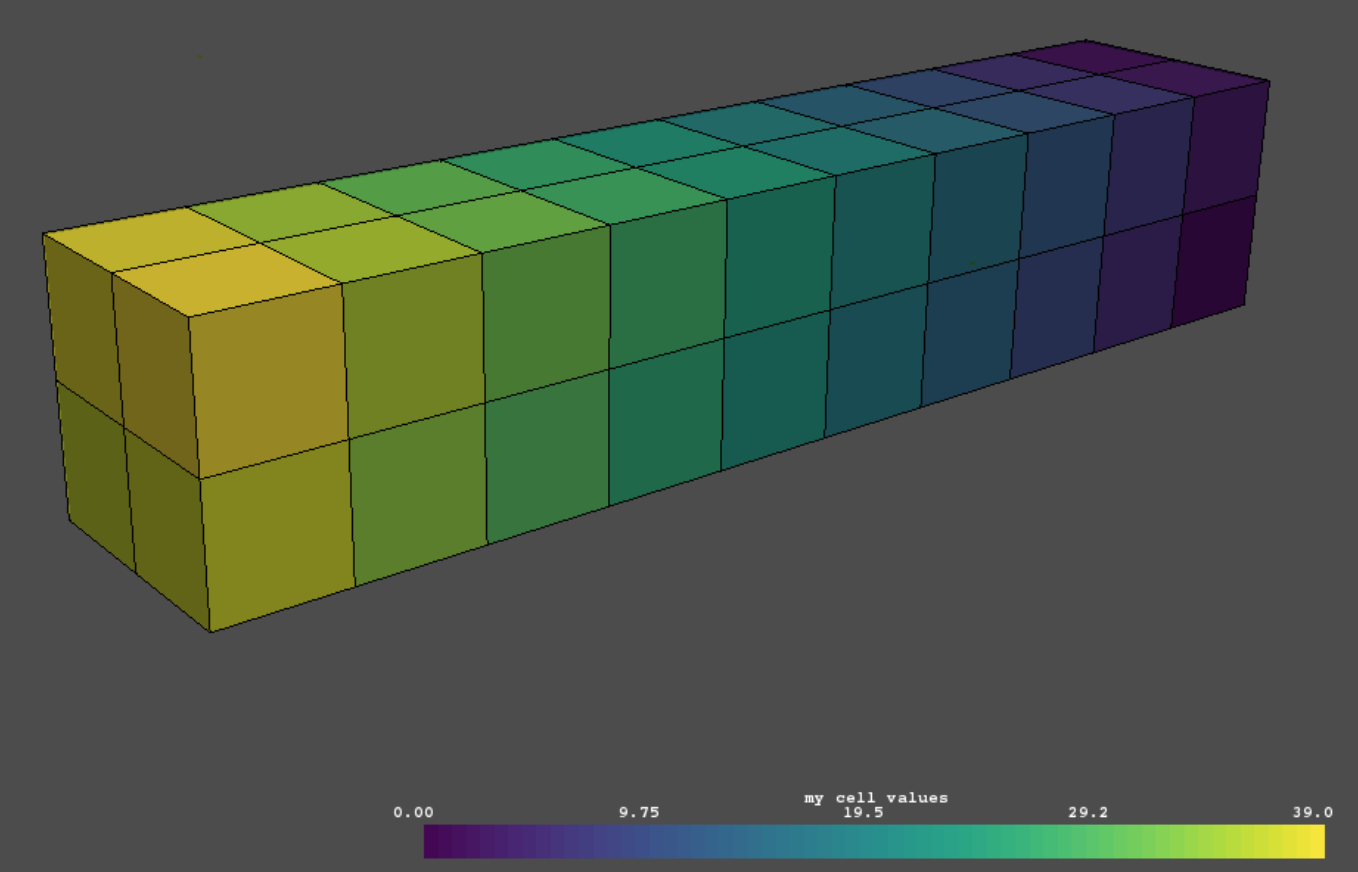Click the 19.5 tick label
The width and height of the screenshot is (1358, 872).
pyautogui.click(x=864, y=812)
